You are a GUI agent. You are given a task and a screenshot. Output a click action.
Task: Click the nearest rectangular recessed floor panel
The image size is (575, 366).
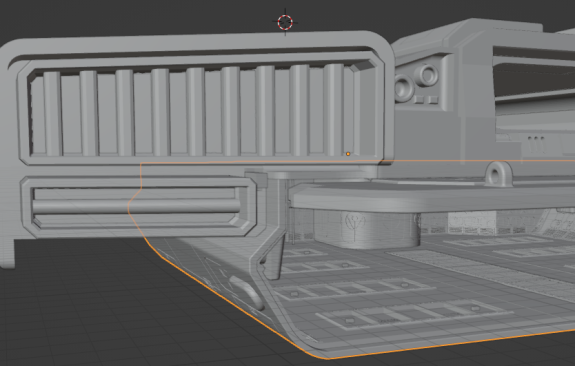tap(414, 315)
